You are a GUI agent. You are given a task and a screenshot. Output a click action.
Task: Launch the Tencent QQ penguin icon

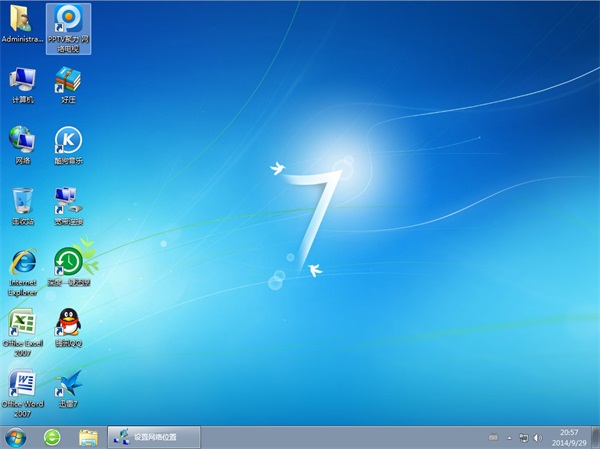pyautogui.click(x=68, y=328)
